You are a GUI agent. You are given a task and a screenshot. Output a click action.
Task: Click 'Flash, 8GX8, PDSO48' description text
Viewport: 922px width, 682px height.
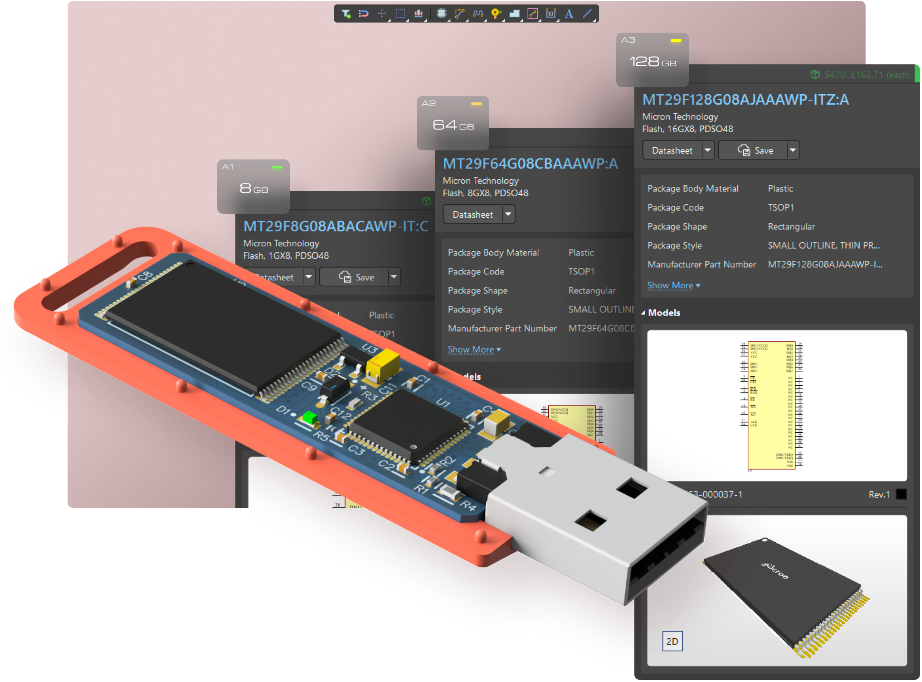pyautogui.click(x=486, y=193)
